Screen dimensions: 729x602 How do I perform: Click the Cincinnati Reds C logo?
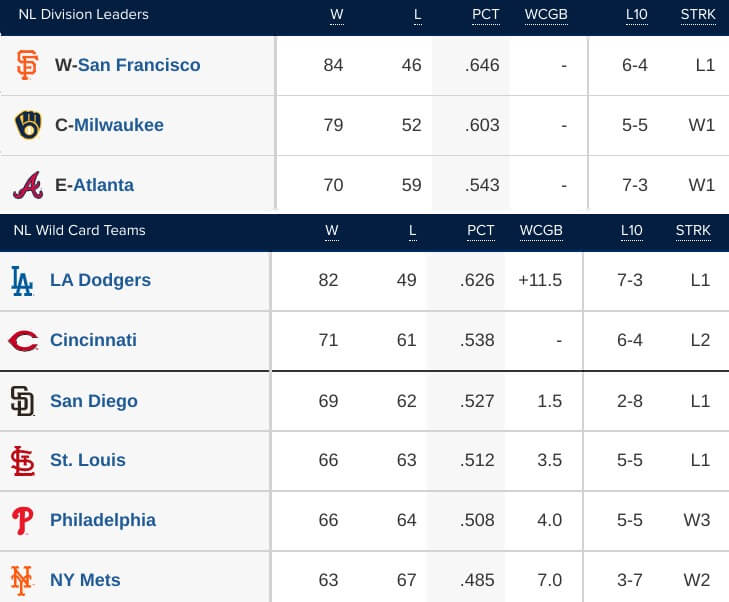click(23, 341)
